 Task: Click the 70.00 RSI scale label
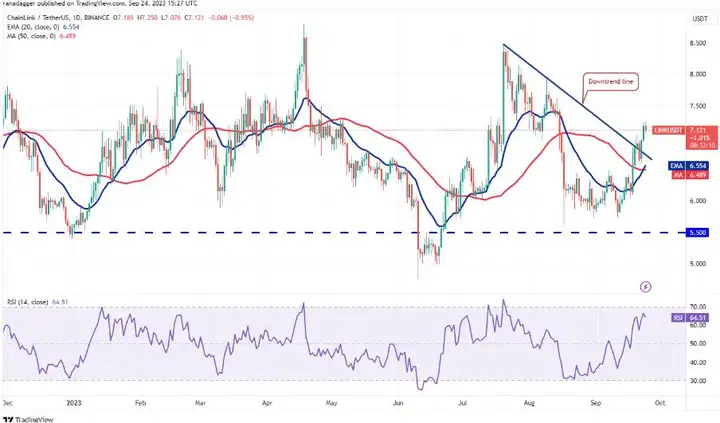coord(698,306)
